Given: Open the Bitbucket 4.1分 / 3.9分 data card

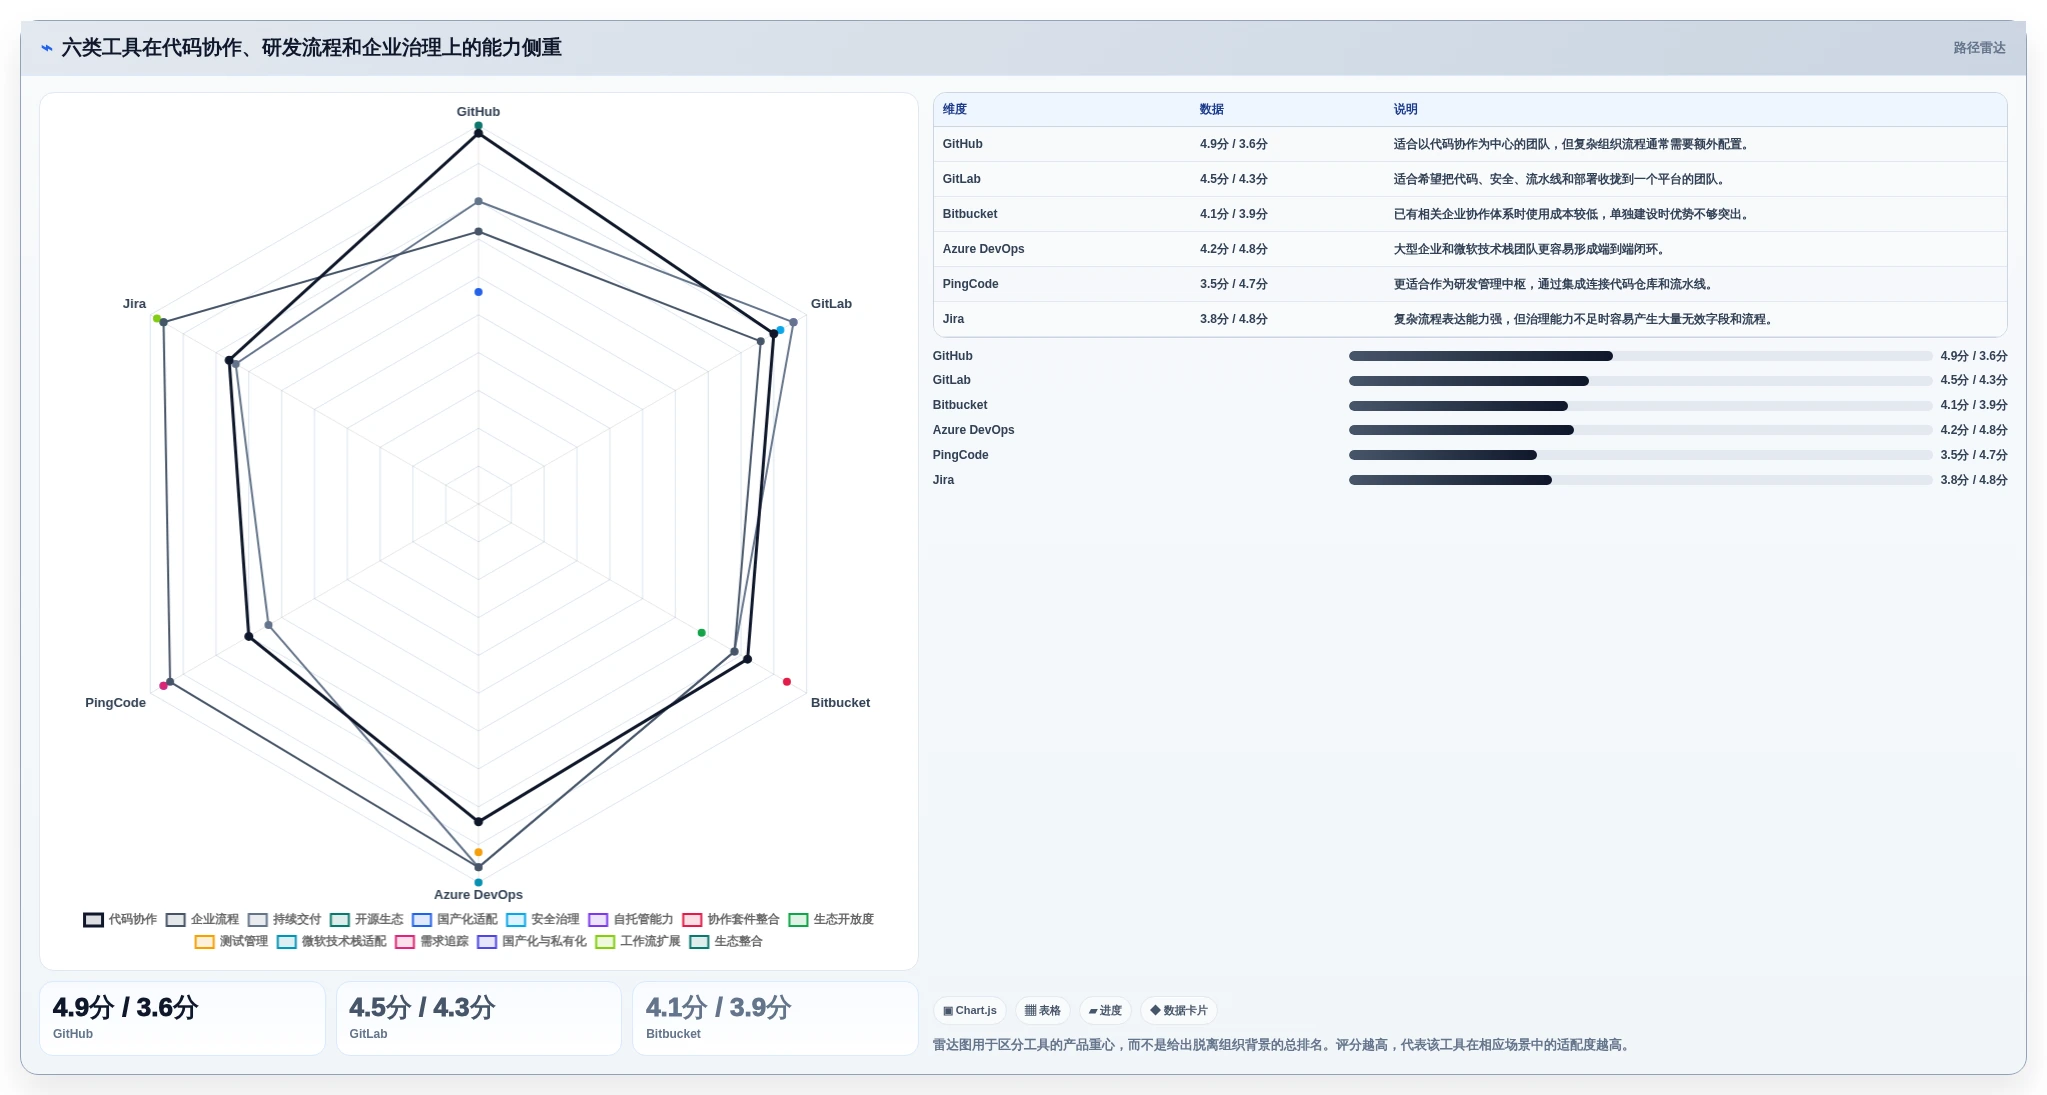Looking at the screenshot, I should [775, 1018].
